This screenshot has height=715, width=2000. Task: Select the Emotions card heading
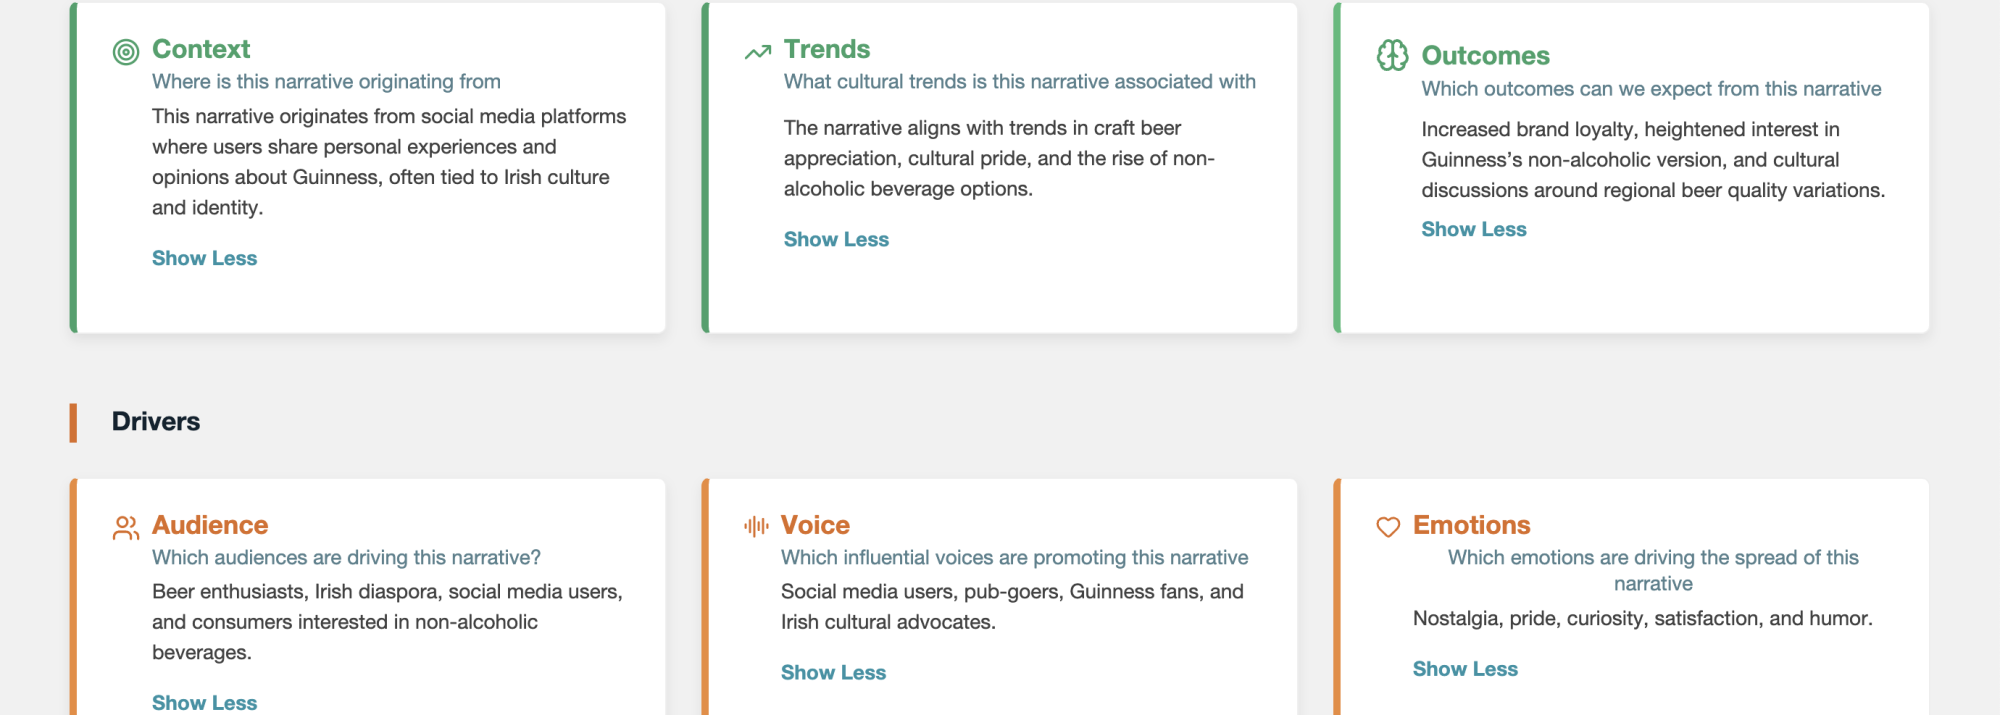click(1472, 525)
